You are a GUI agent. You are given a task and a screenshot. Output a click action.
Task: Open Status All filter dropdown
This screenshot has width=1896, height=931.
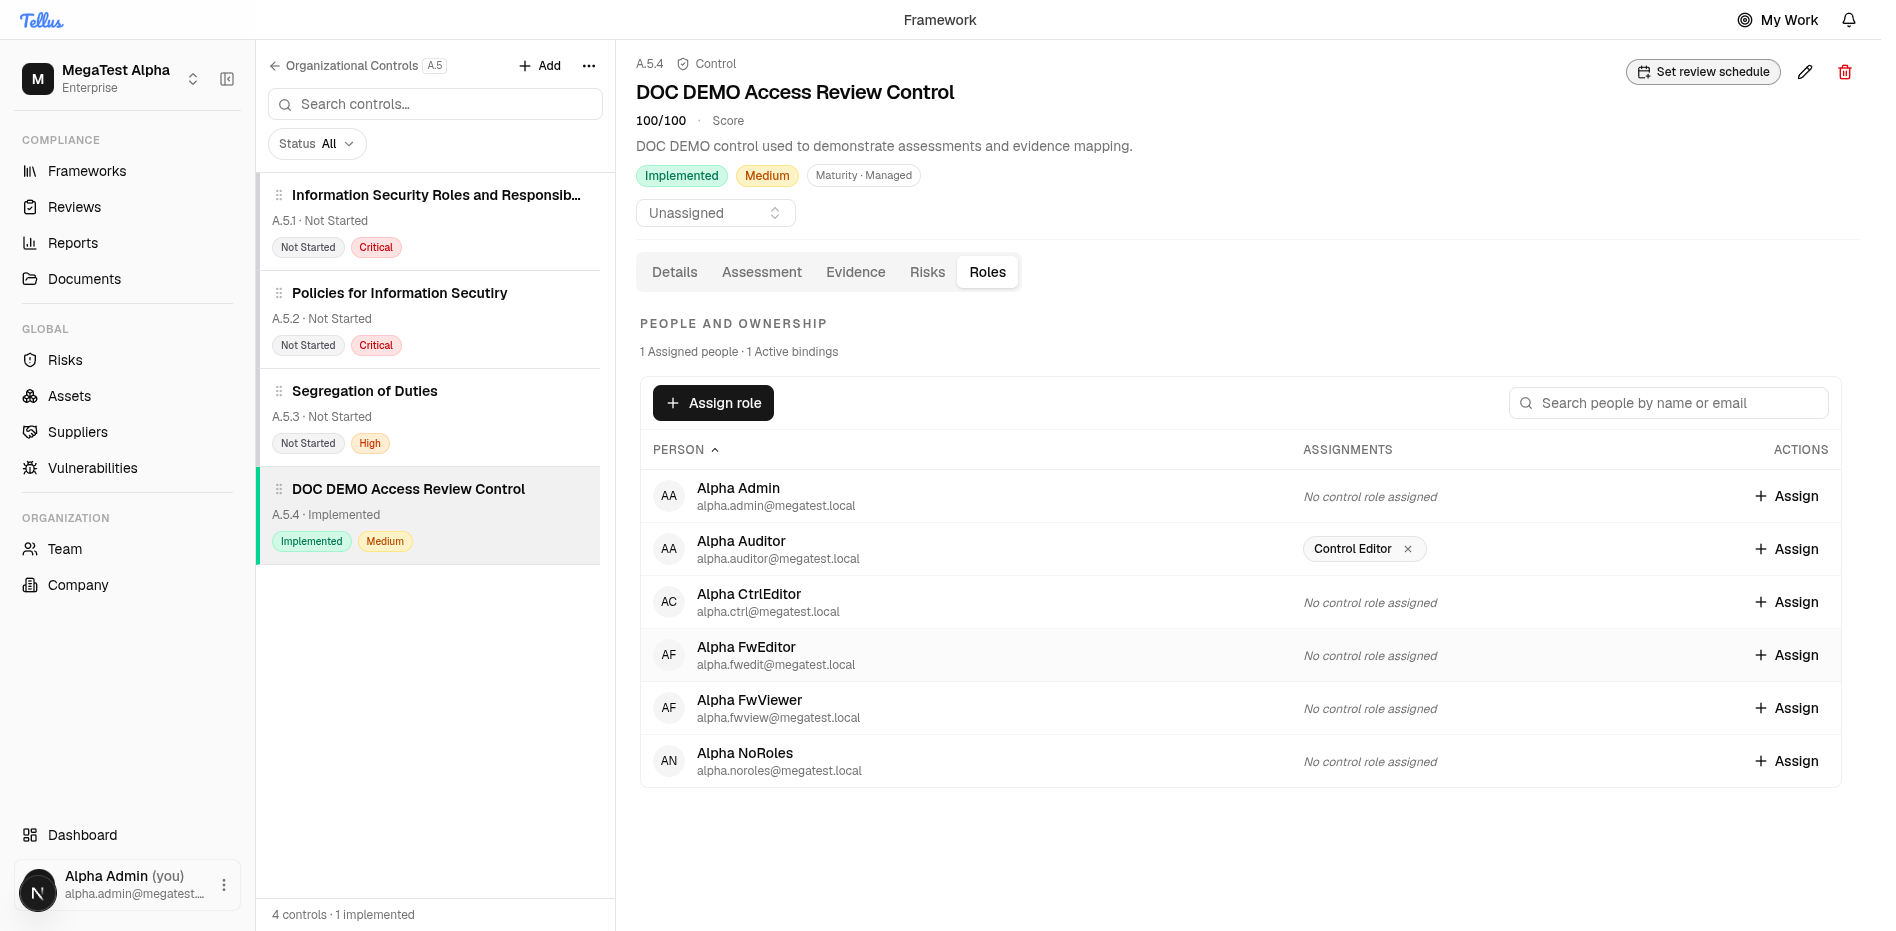click(x=317, y=144)
